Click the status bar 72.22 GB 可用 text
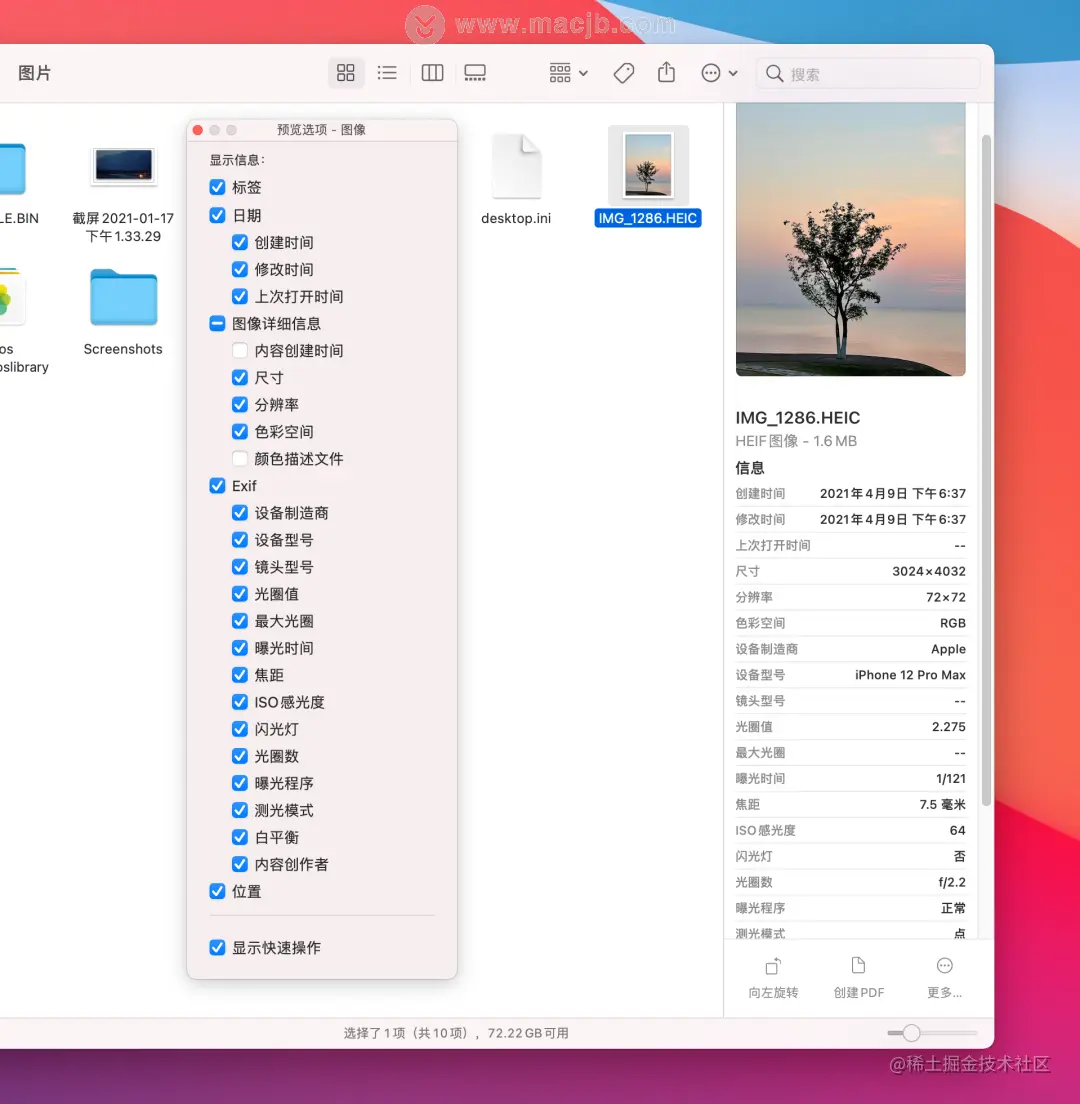The width and height of the screenshot is (1080, 1104). point(528,1033)
